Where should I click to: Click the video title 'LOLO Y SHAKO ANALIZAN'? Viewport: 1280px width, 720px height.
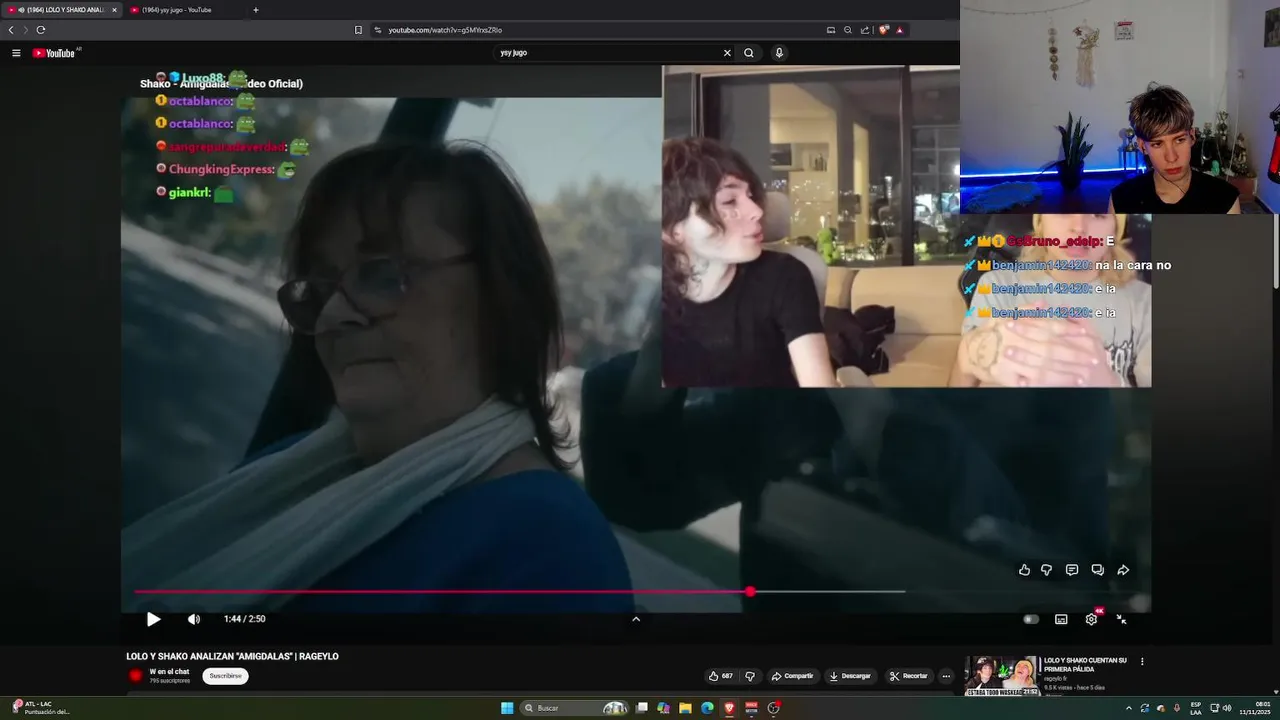pyautogui.click(x=232, y=656)
